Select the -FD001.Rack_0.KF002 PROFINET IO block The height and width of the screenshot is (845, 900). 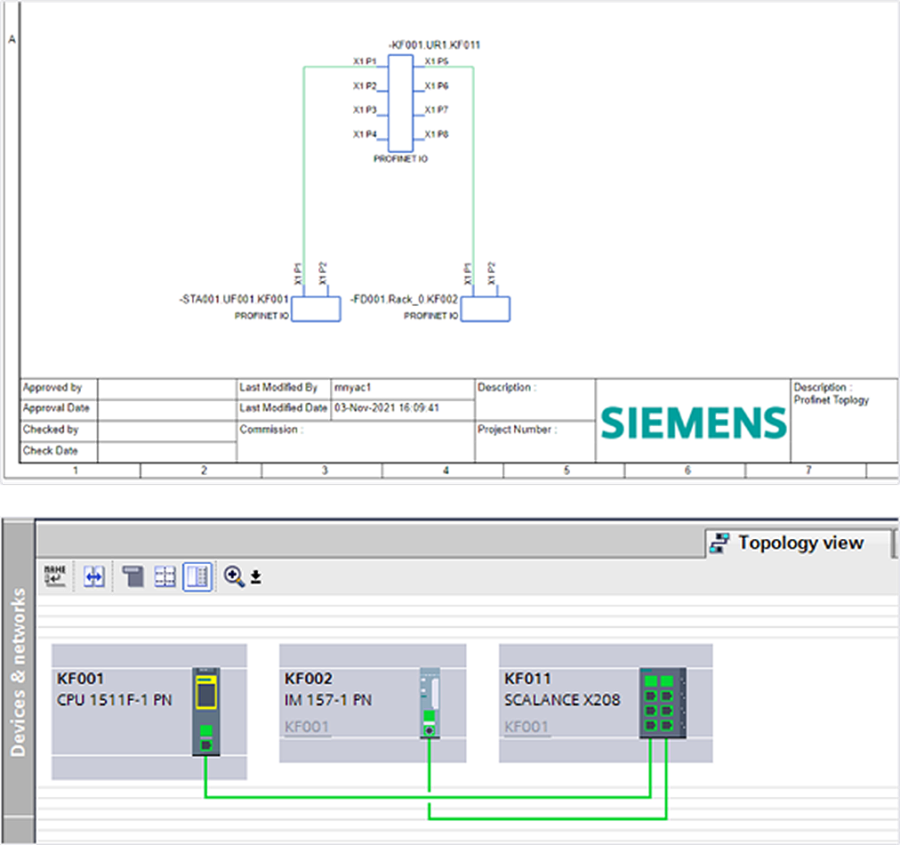pos(485,308)
